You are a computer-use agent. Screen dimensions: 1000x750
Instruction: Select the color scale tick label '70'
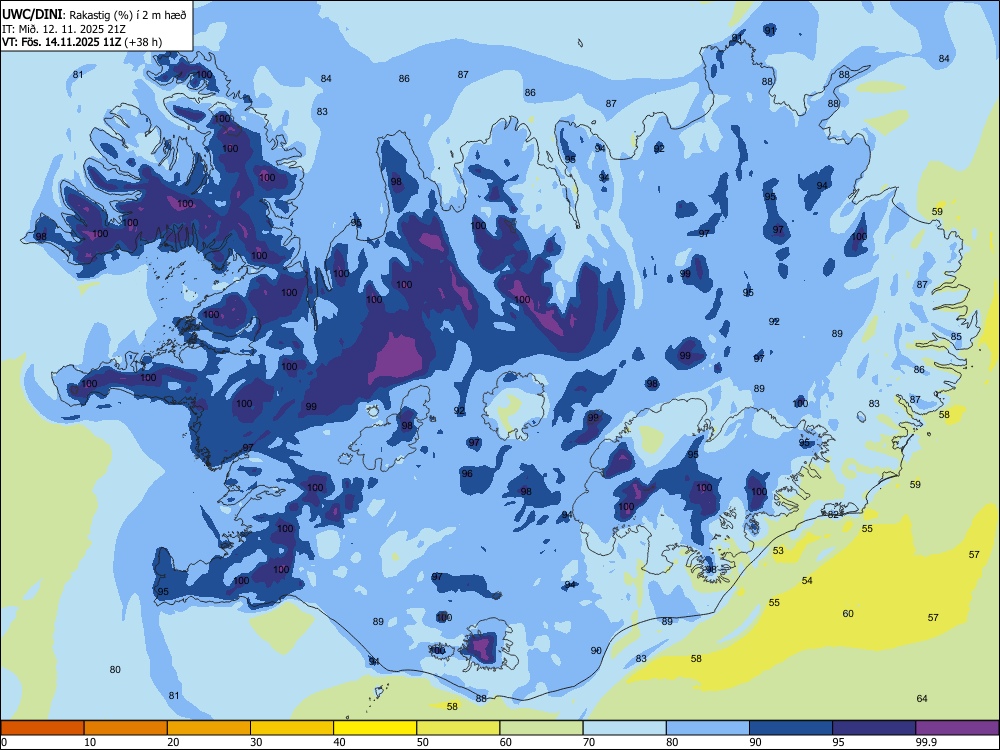589,742
